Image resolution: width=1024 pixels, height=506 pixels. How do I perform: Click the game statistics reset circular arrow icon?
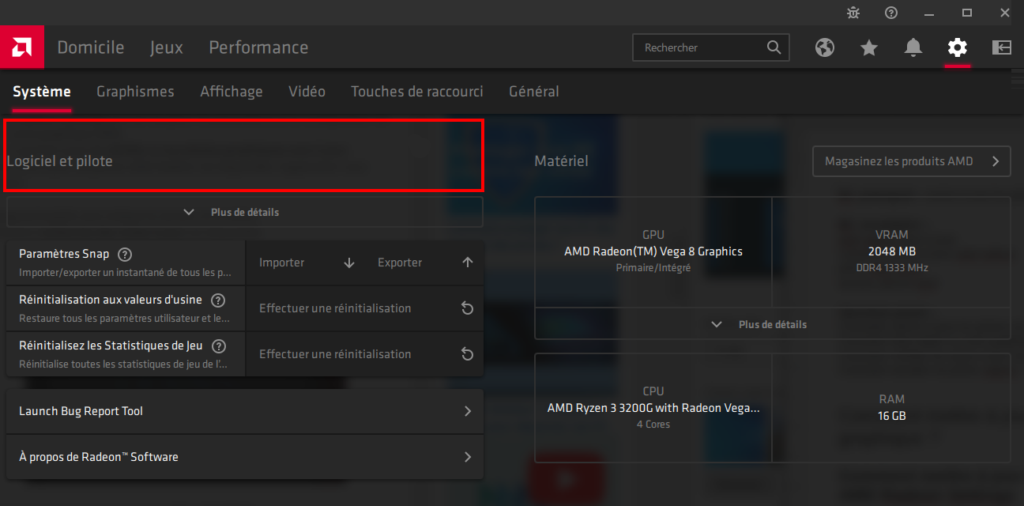pos(468,354)
